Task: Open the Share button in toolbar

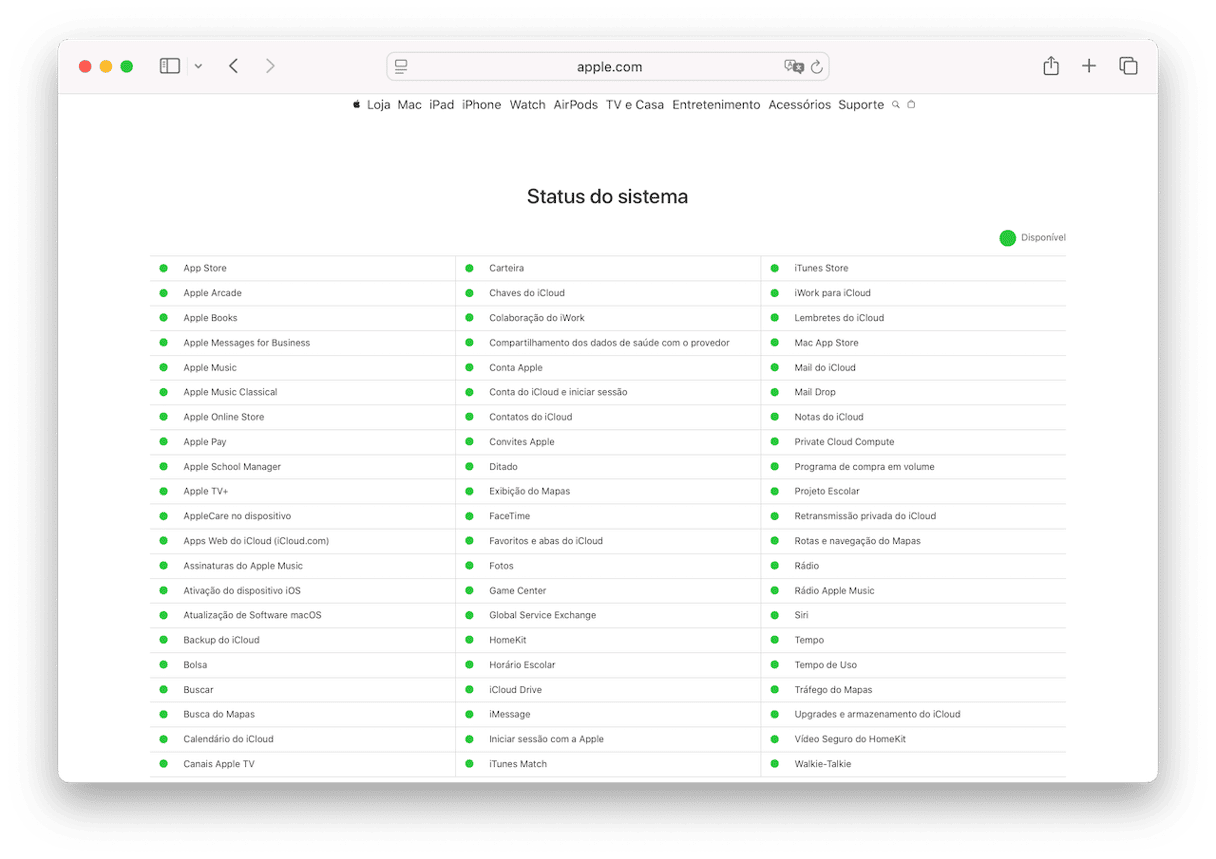Action: coord(1051,66)
